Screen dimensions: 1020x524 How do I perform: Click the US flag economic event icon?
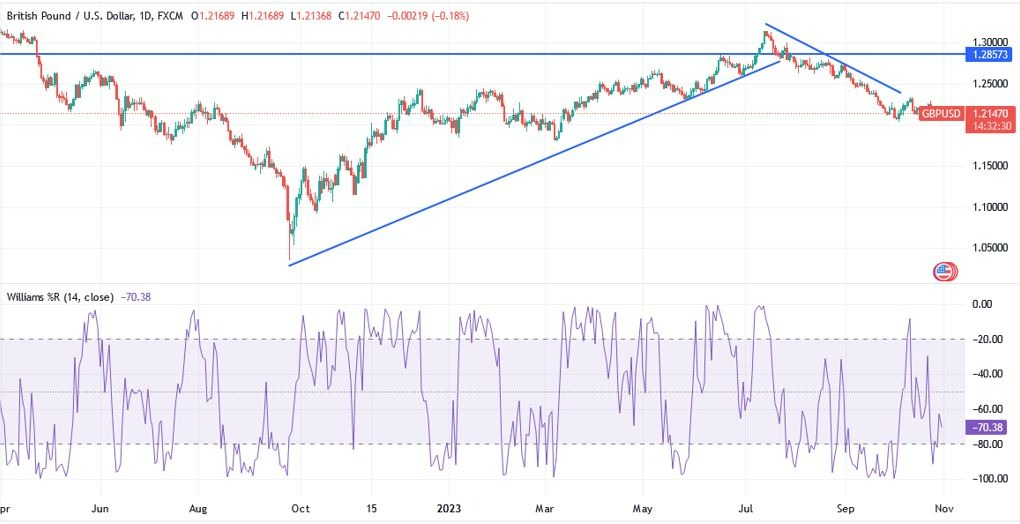(x=943, y=271)
